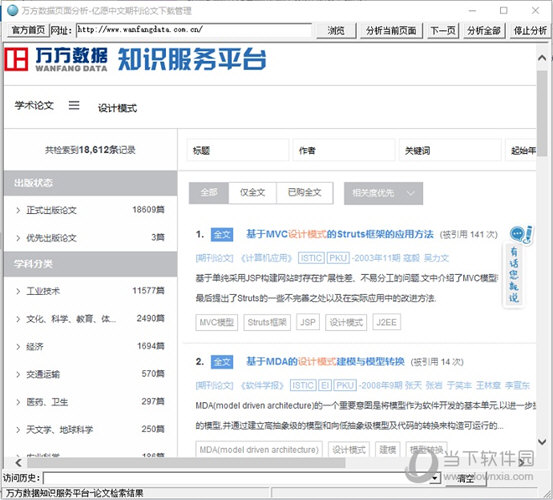Viewport: 553px width, 500px height.
Task: Click the J2EE keyword tag
Action: click(387, 322)
